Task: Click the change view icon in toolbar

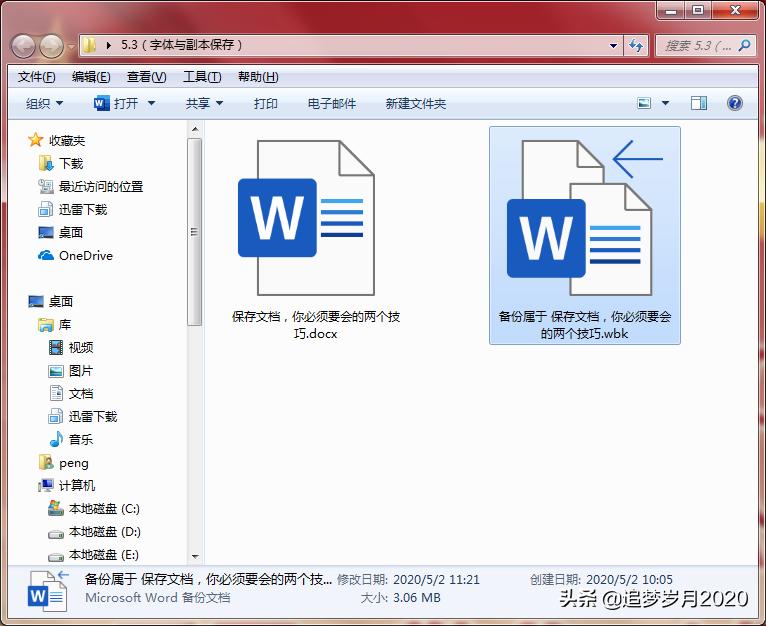Action: pyautogui.click(x=644, y=103)
